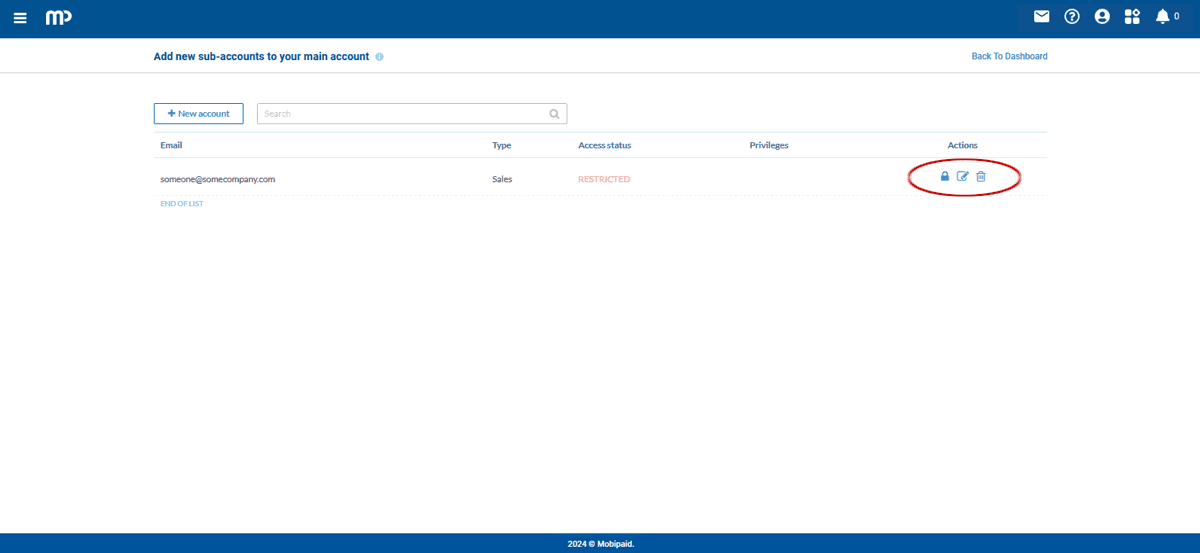Viewport: 1200px width, 553px height.
Task: Click the RESTRICTED access status label
Action: (x=604, y=180)
